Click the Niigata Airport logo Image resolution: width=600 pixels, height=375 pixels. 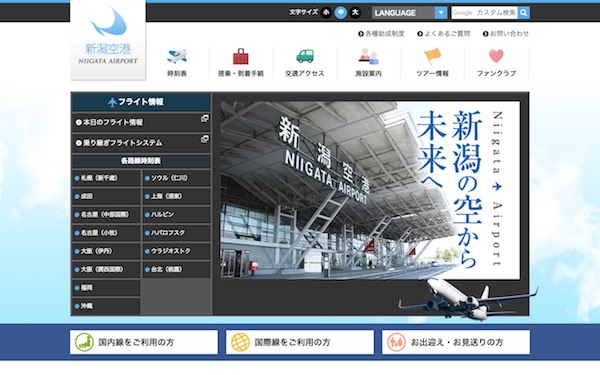(x=108, y=40)
